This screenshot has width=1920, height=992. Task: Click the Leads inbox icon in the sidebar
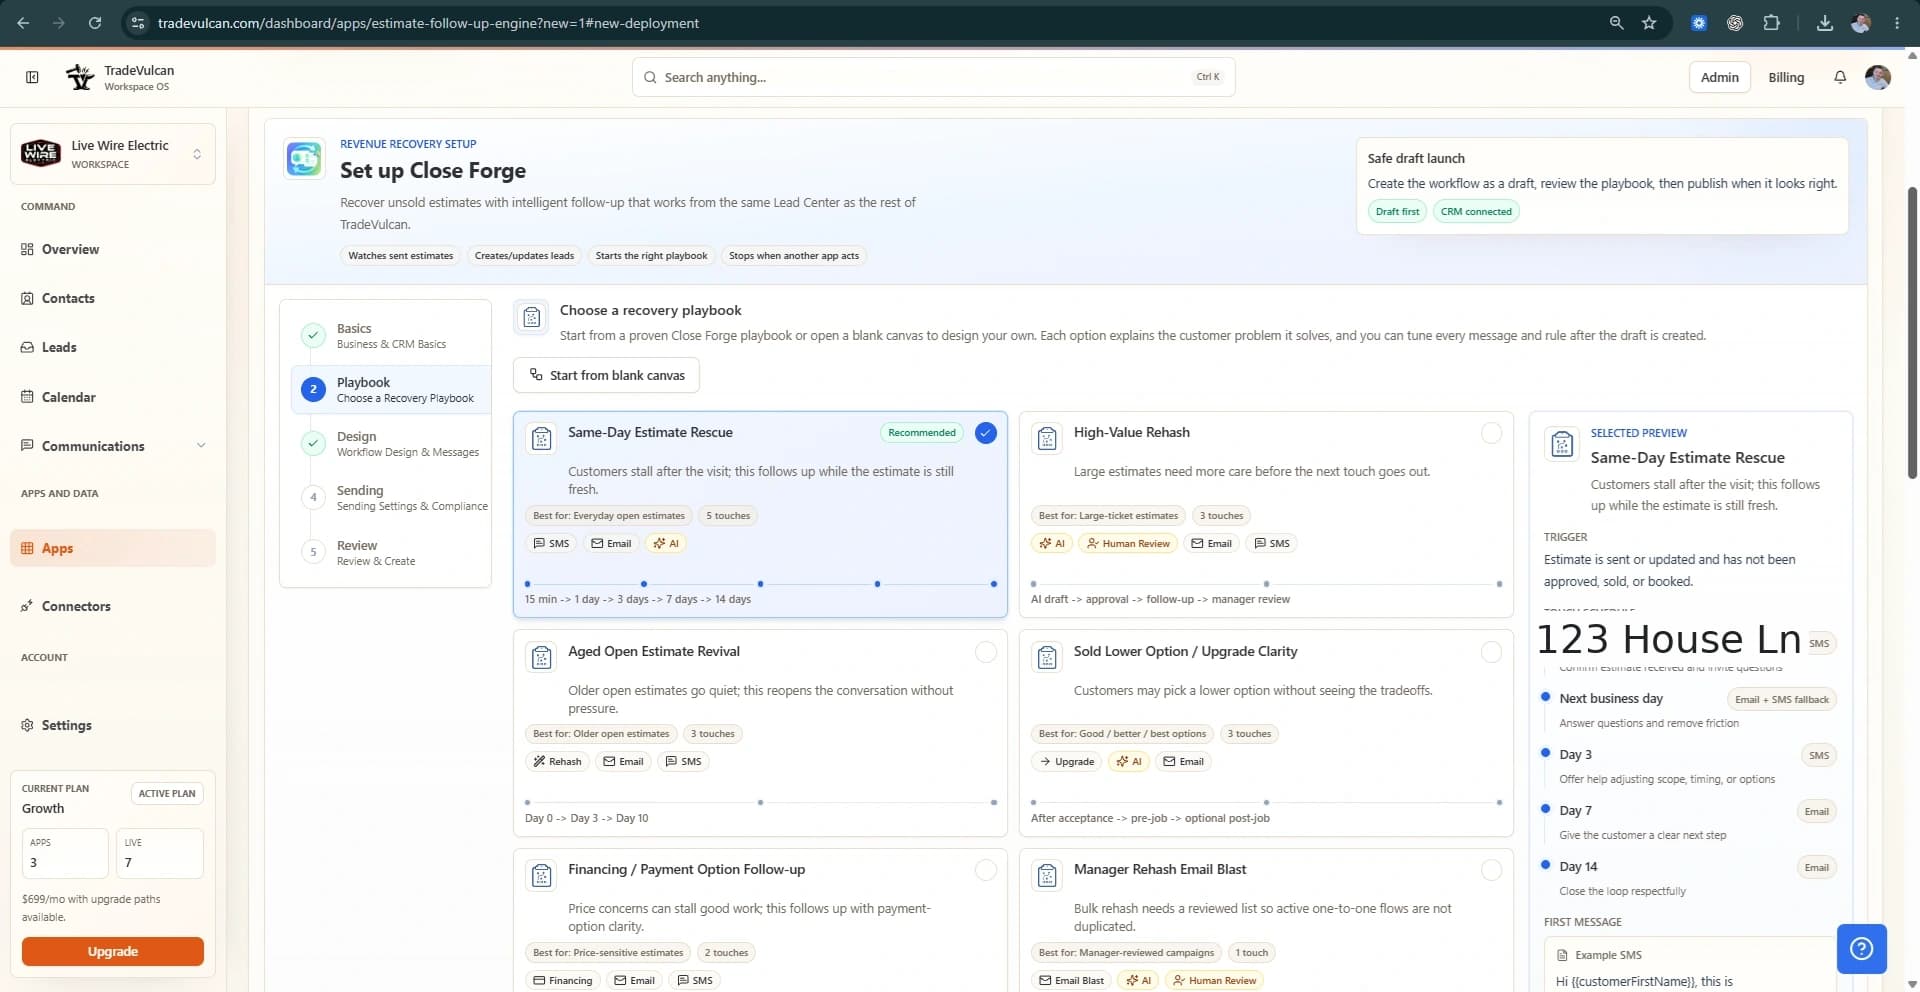coord(27,347)
